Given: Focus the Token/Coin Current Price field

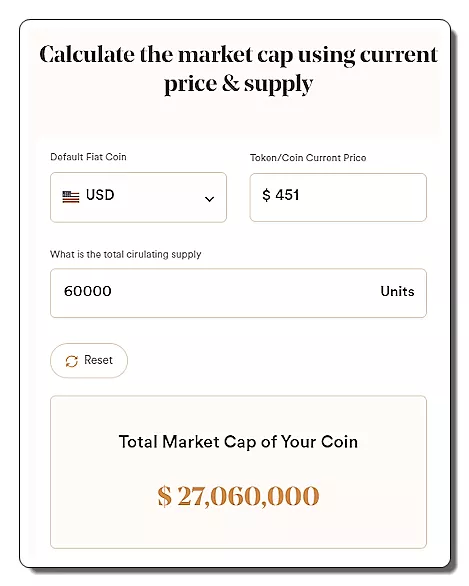Looking at the screenshot, I should click(x=338, y=197).
